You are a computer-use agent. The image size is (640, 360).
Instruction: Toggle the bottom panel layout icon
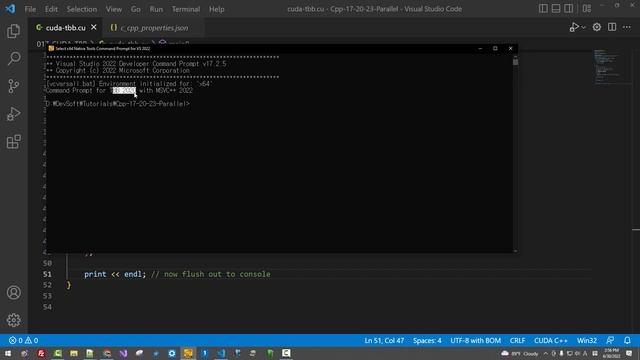pyautogui.click(x=556, y=9)
